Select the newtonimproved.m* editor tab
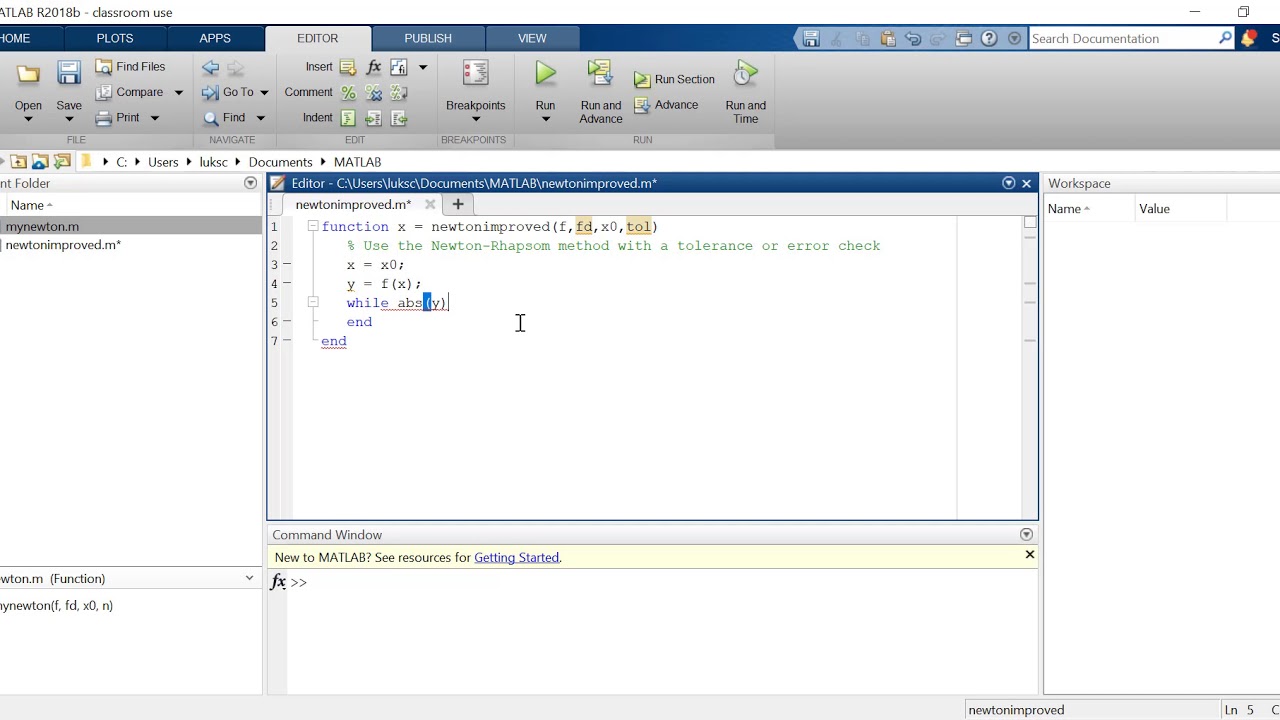 (x=353, y=204)
